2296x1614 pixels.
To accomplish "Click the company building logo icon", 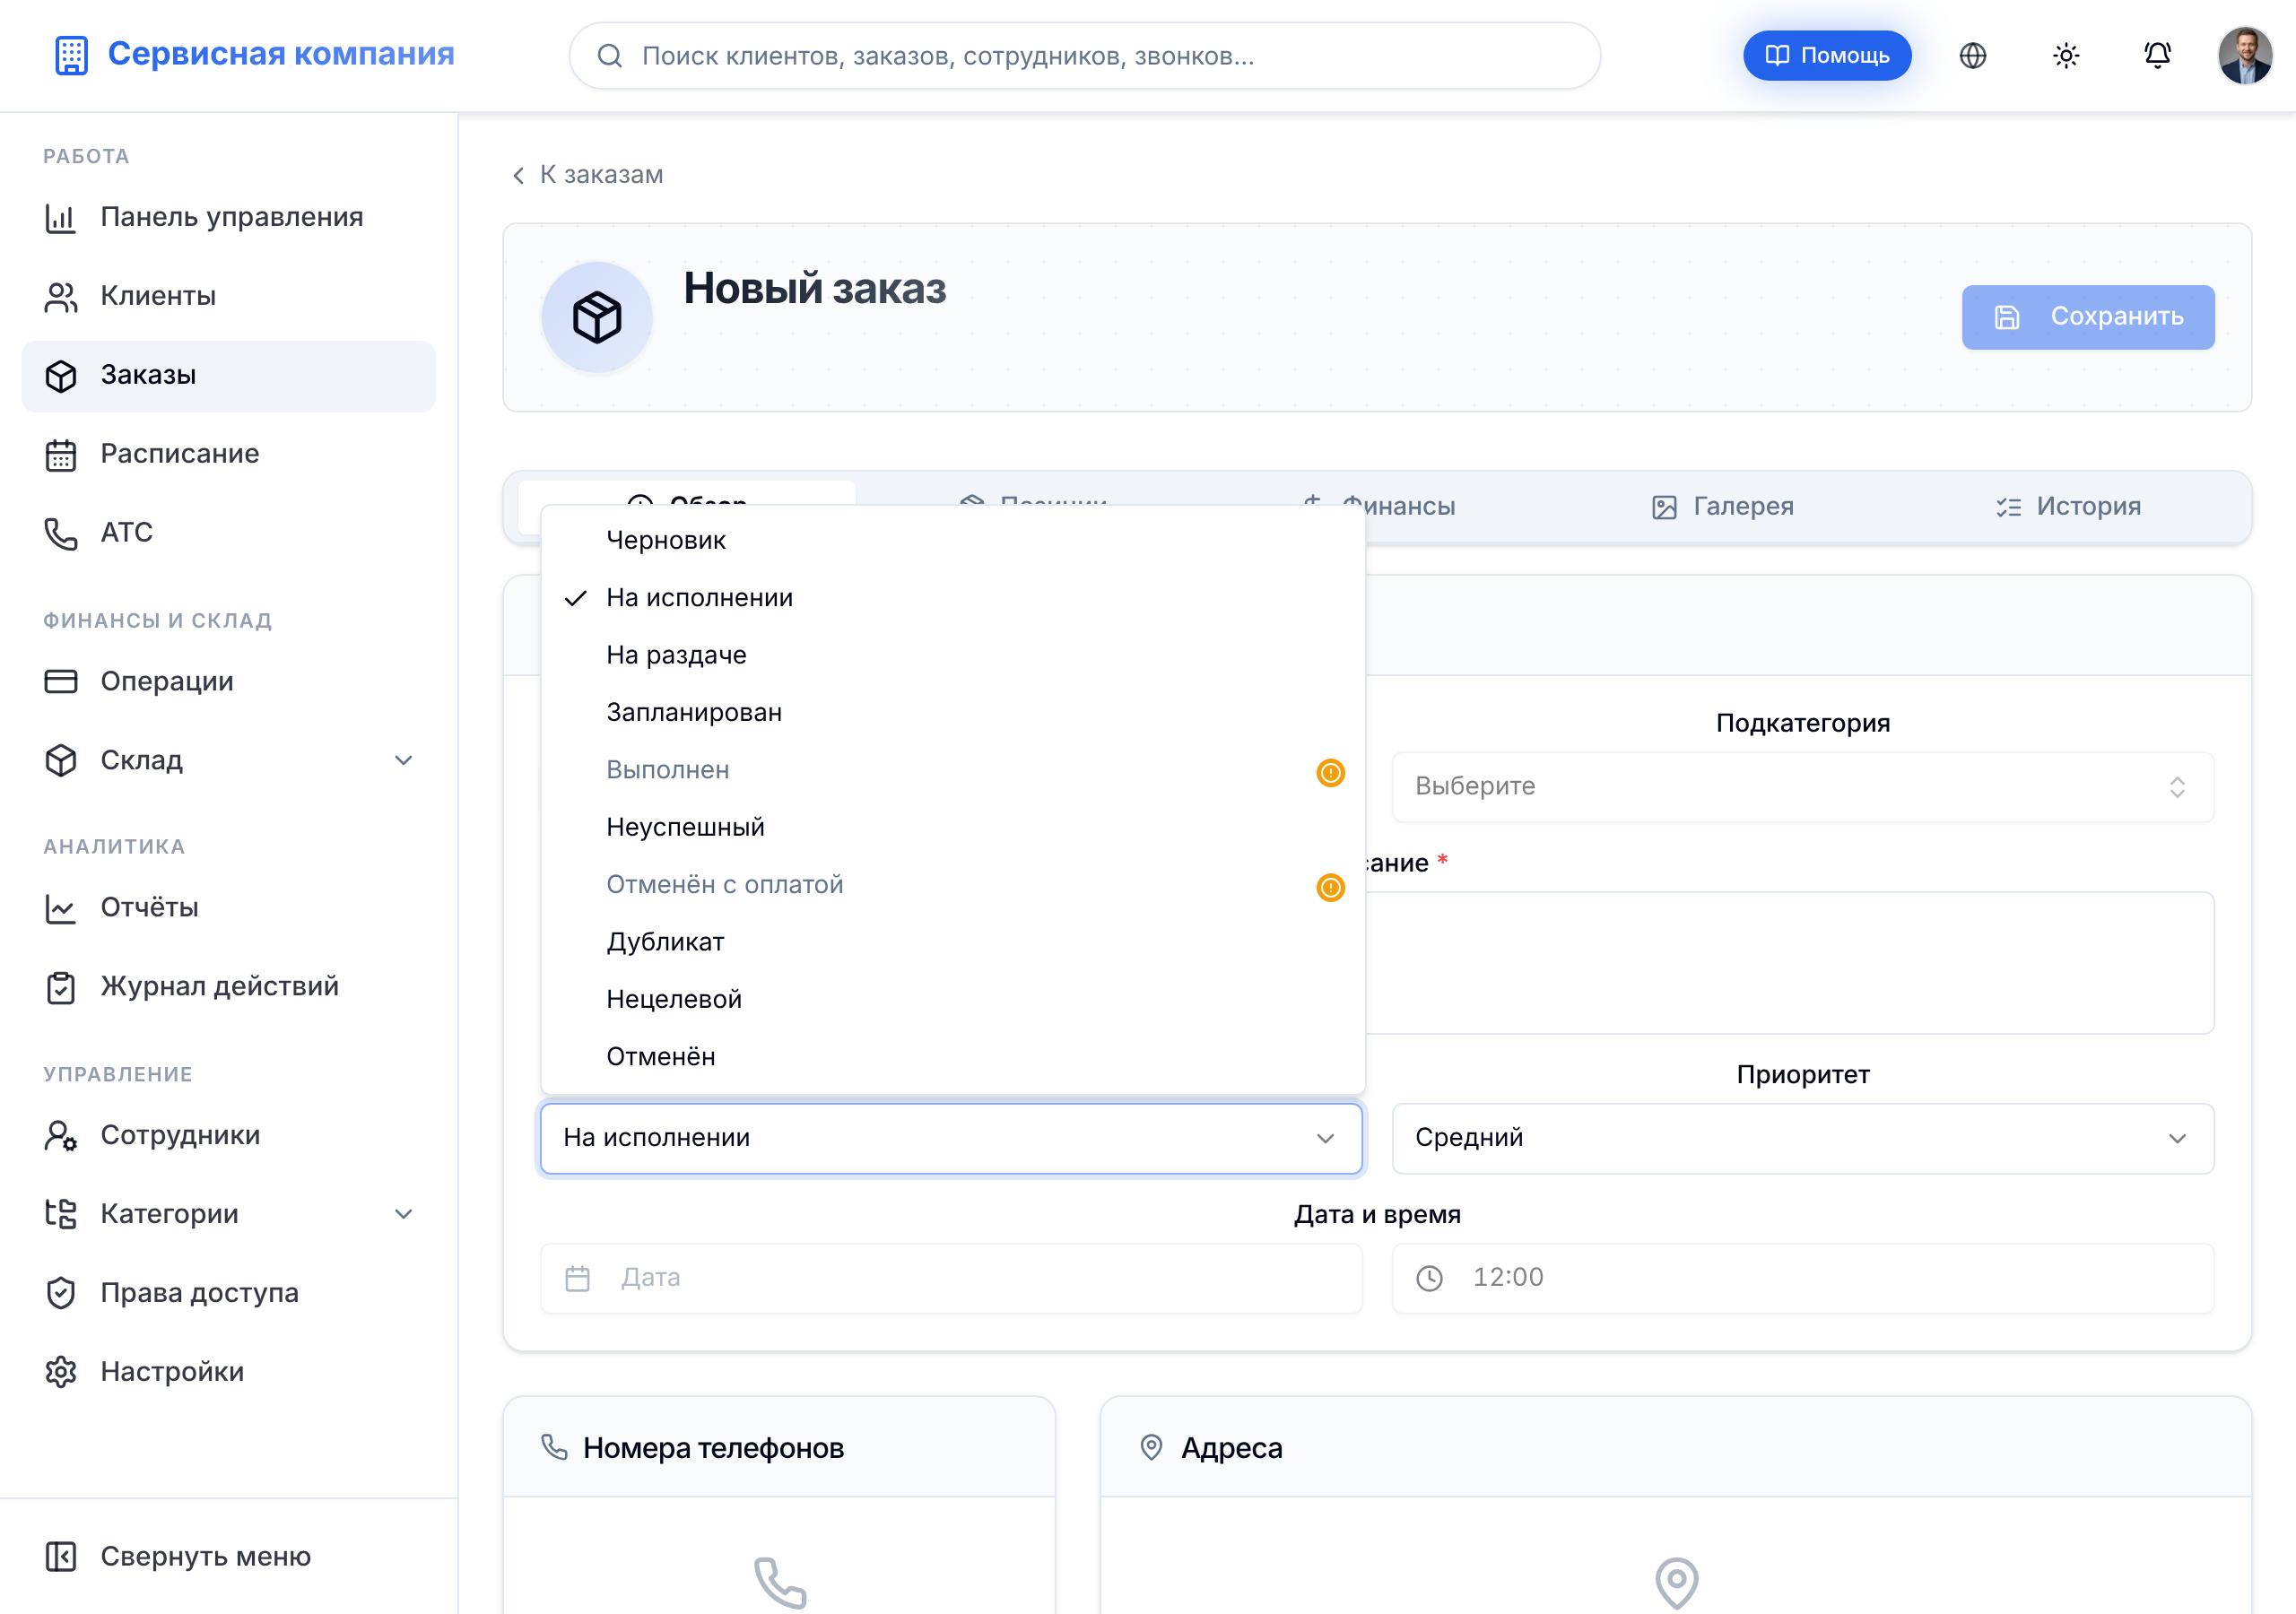I will (x=71, y=55).
